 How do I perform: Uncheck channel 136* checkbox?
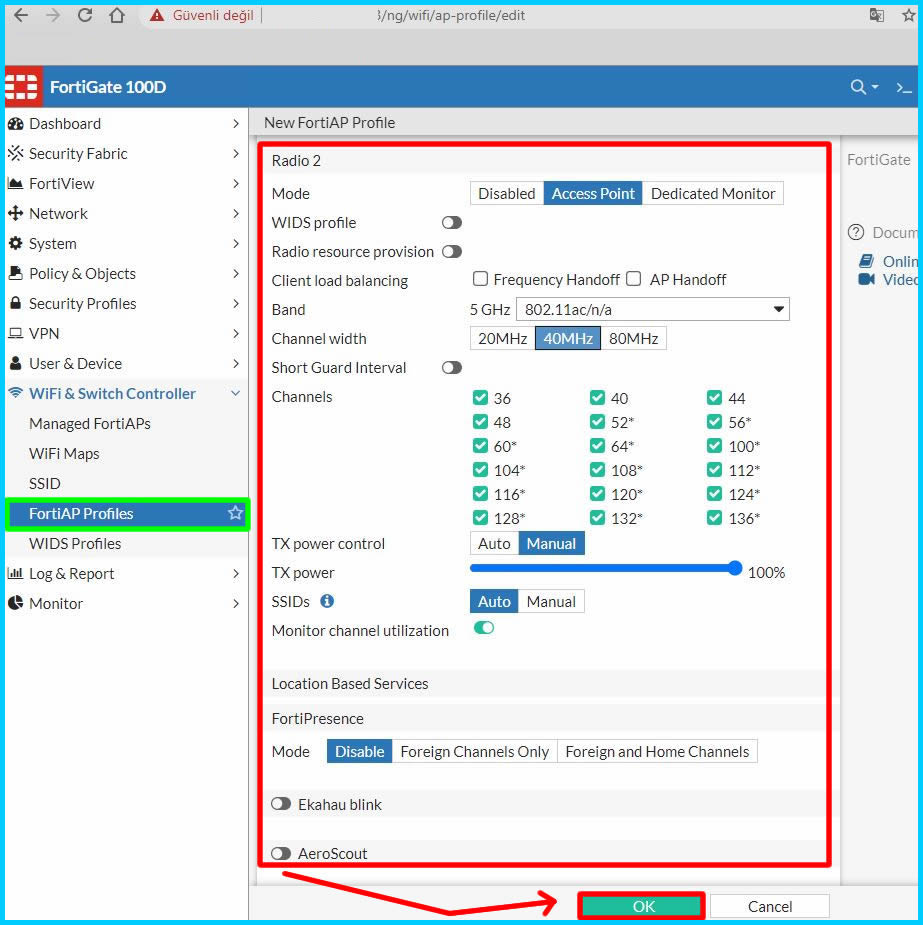coord(714,517)
